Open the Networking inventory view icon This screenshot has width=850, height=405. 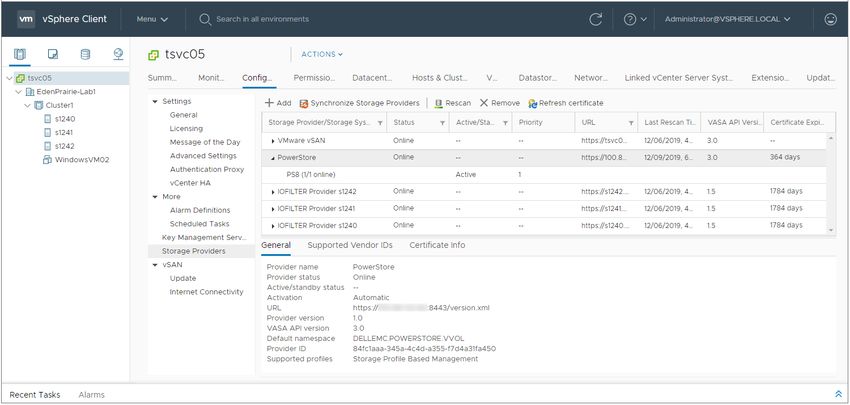click(118, 54)
